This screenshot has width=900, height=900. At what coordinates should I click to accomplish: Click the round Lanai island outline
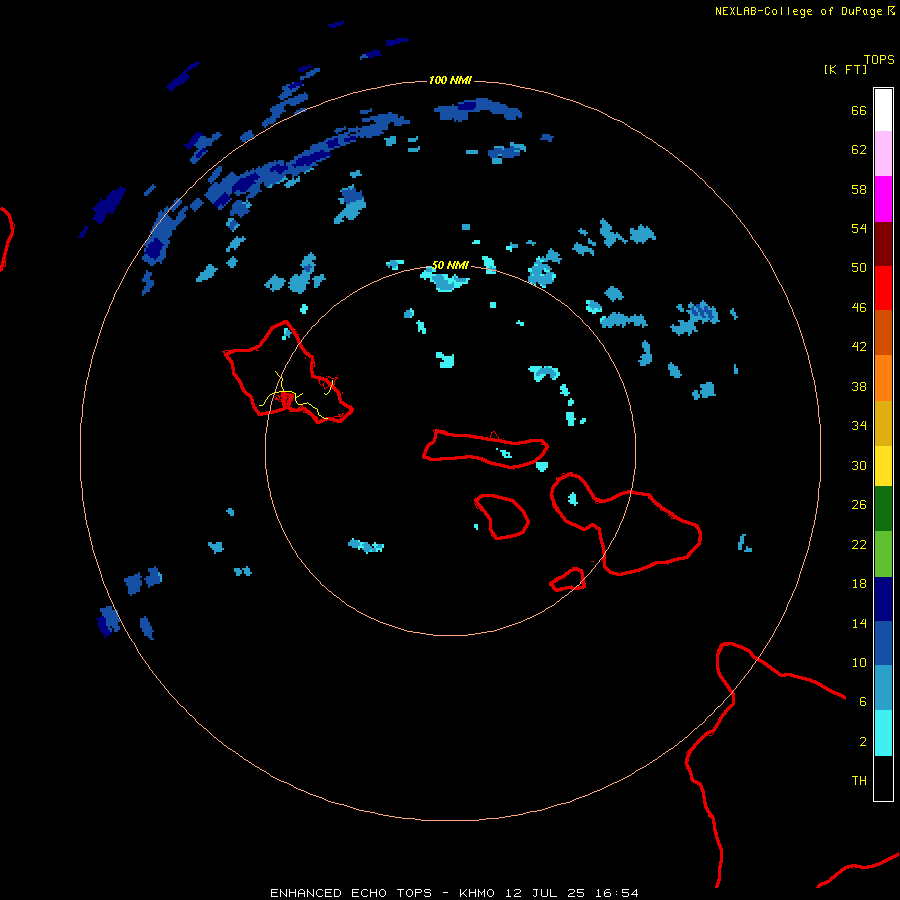pos(502,517)
